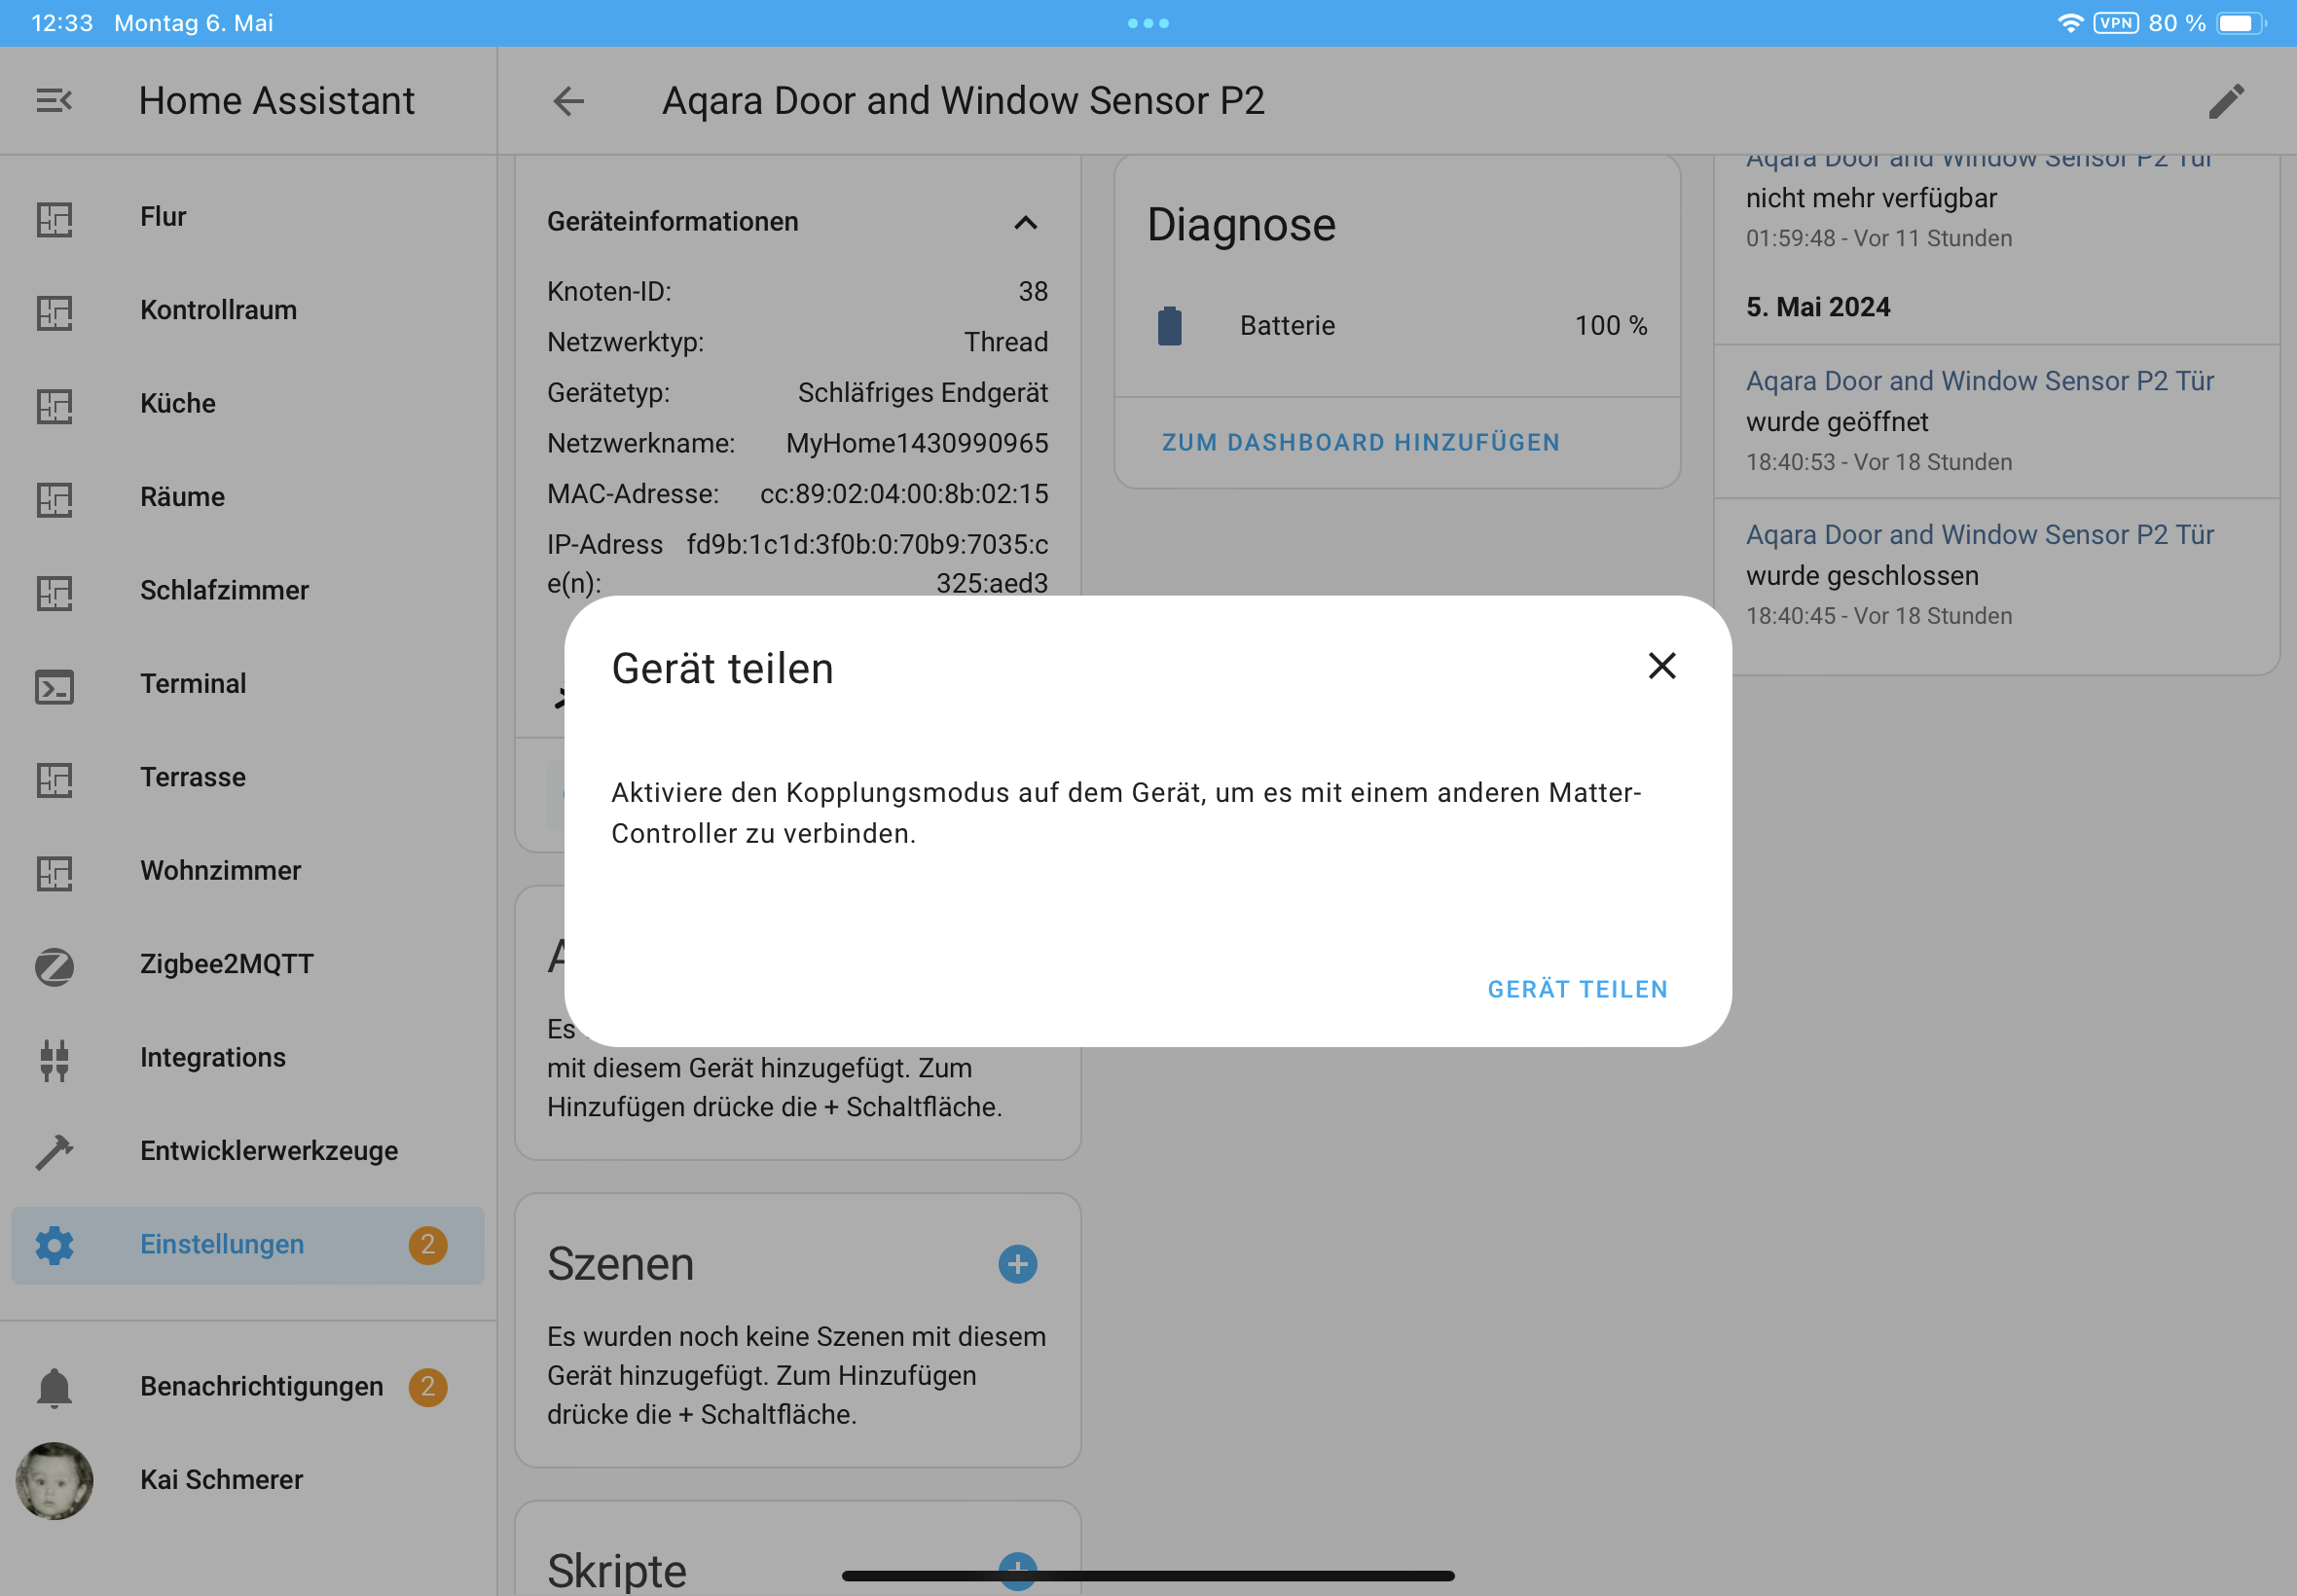This screenshot has height=1596, width=2297.
Task: Open the Zigbee2MQTT panel
Action: (226, 964)
